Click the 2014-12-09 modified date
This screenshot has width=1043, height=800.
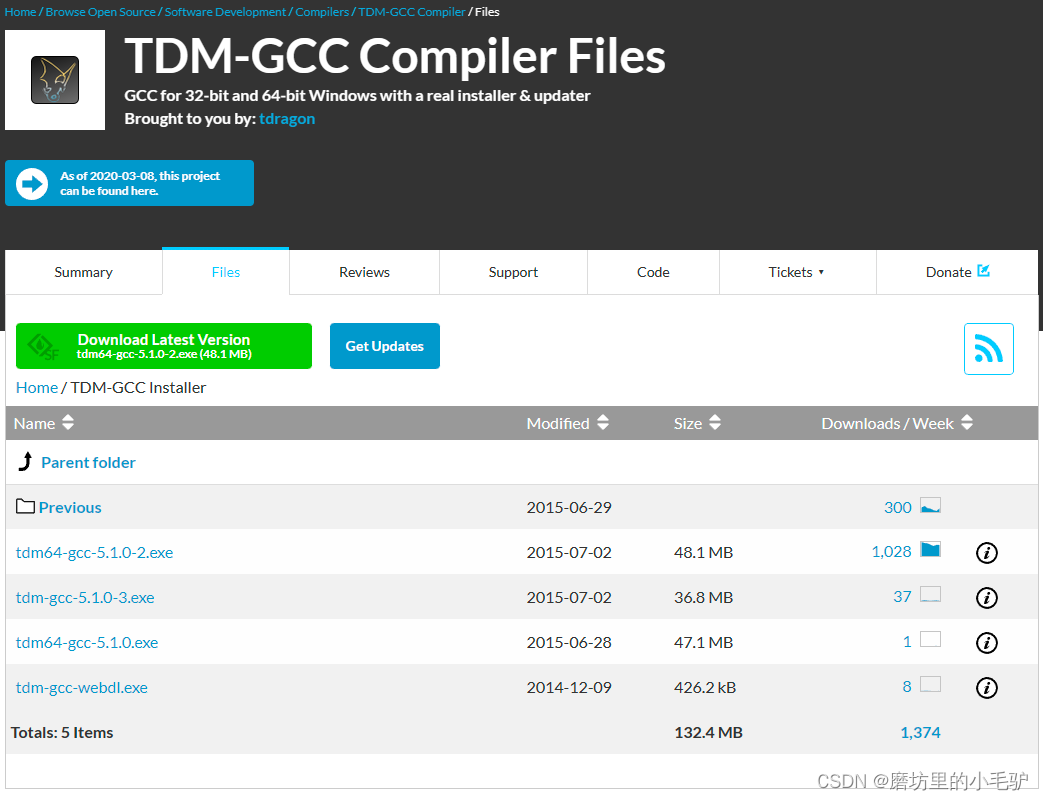point(569,688)
